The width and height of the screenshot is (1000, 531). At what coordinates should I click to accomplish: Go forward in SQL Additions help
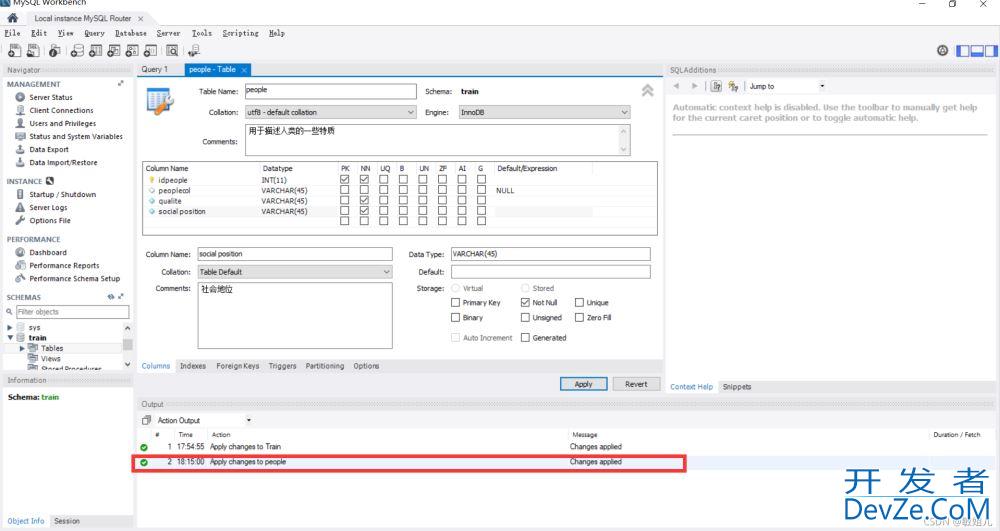pyautogui.click(x=695, y=86)
